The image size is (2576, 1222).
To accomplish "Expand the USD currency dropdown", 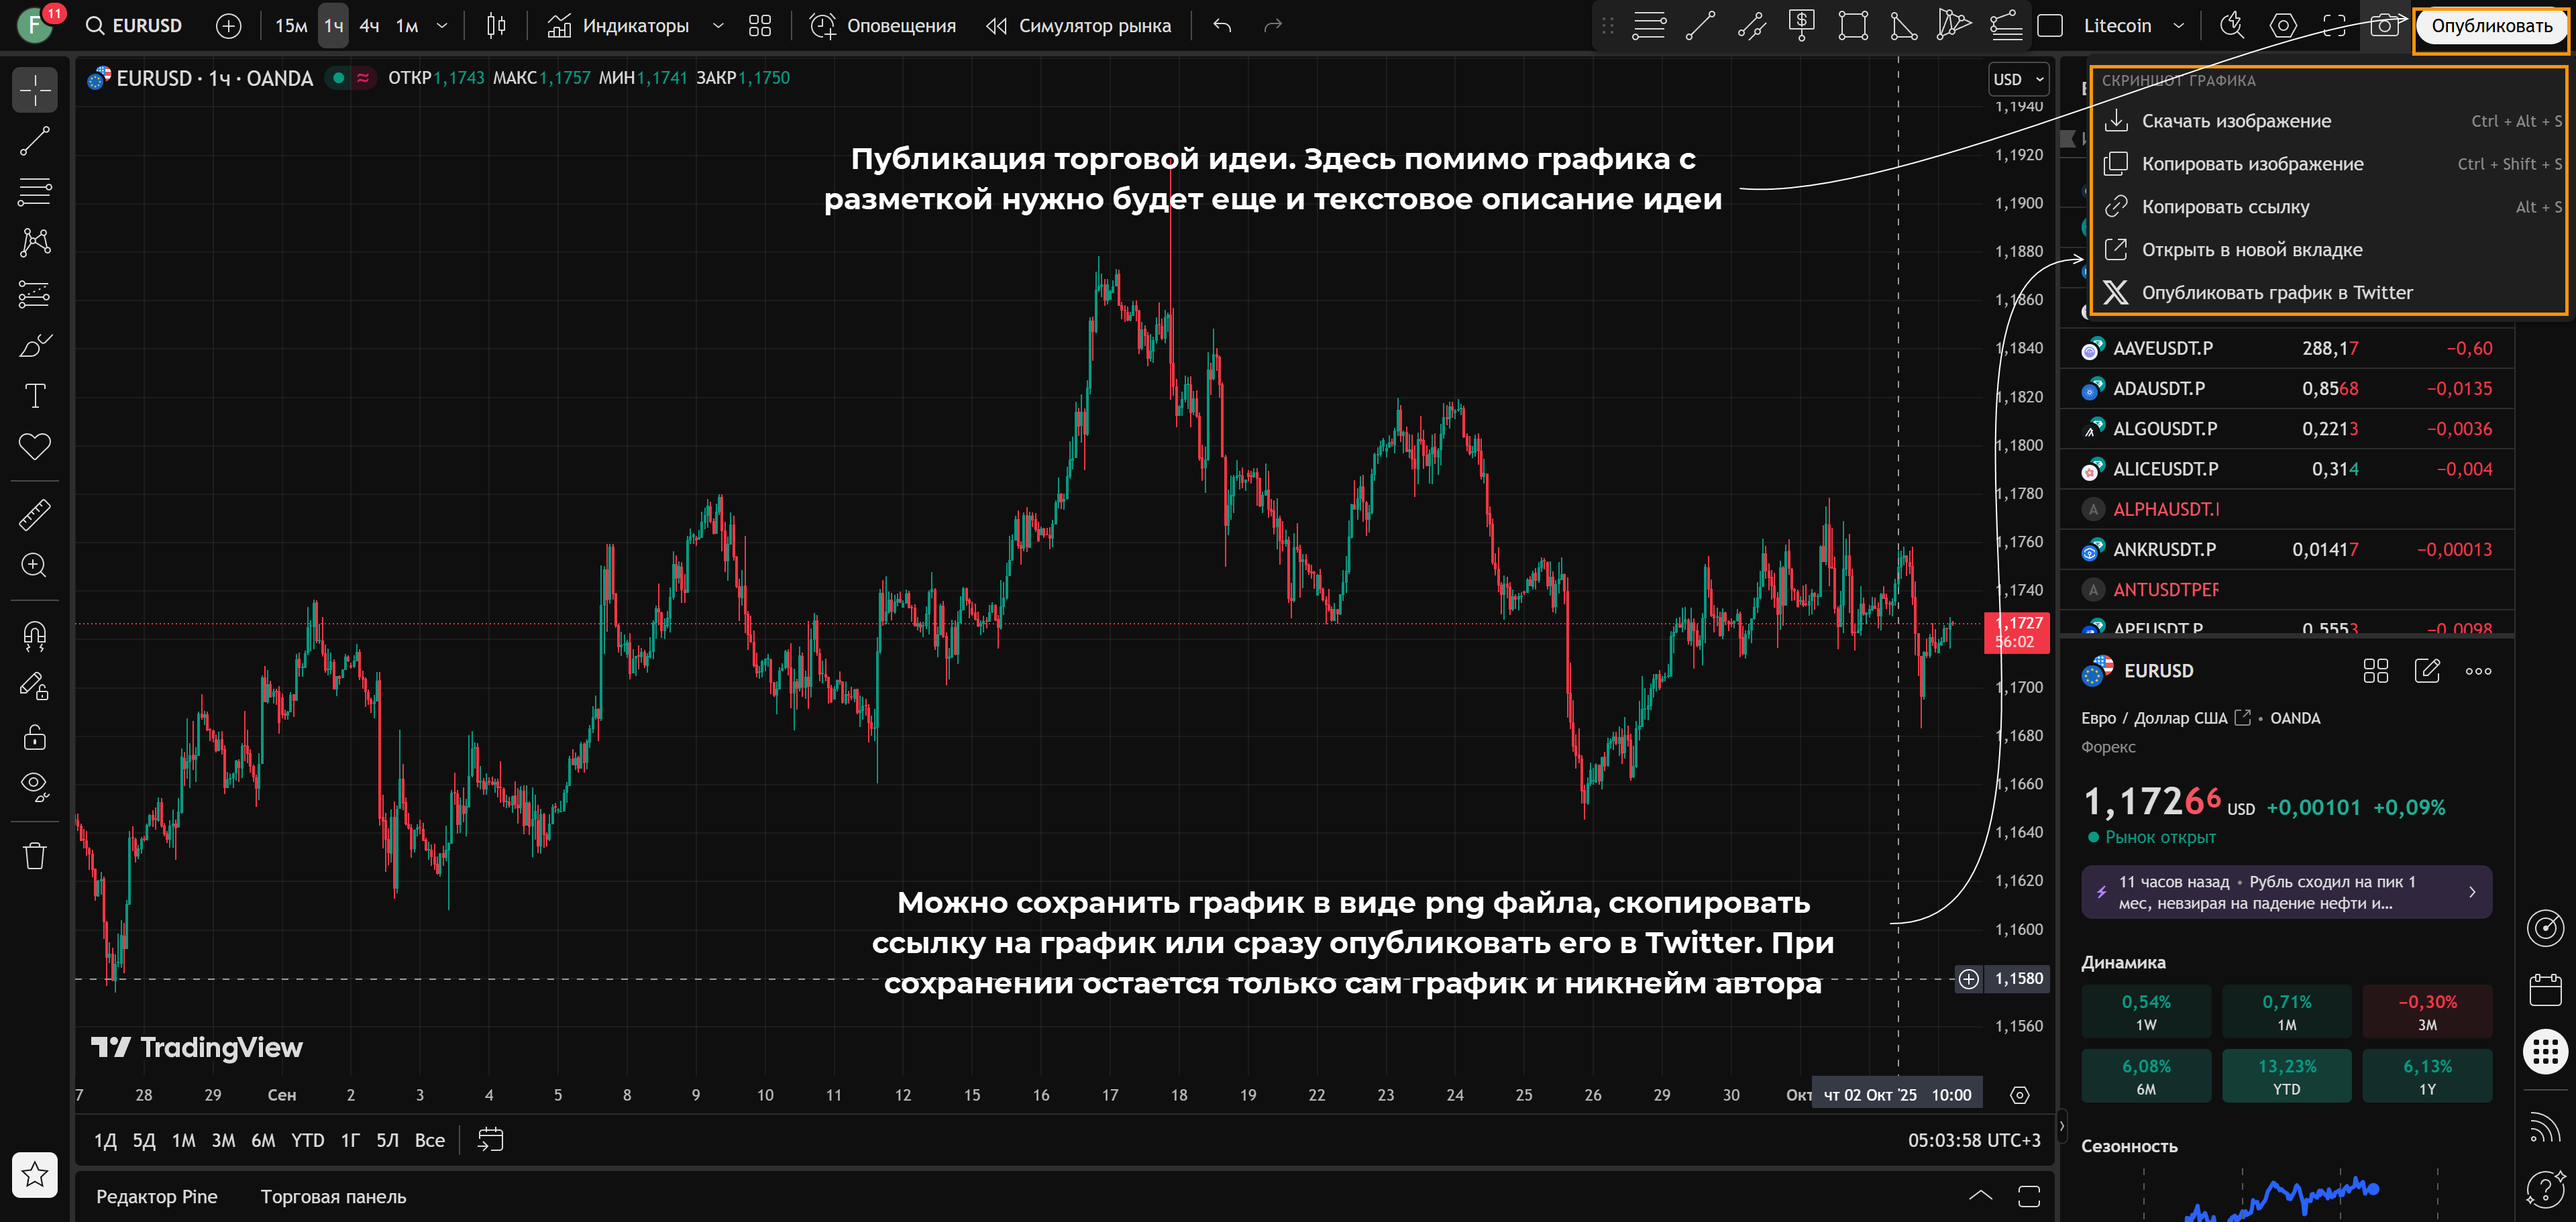I will coord(2018,79).
